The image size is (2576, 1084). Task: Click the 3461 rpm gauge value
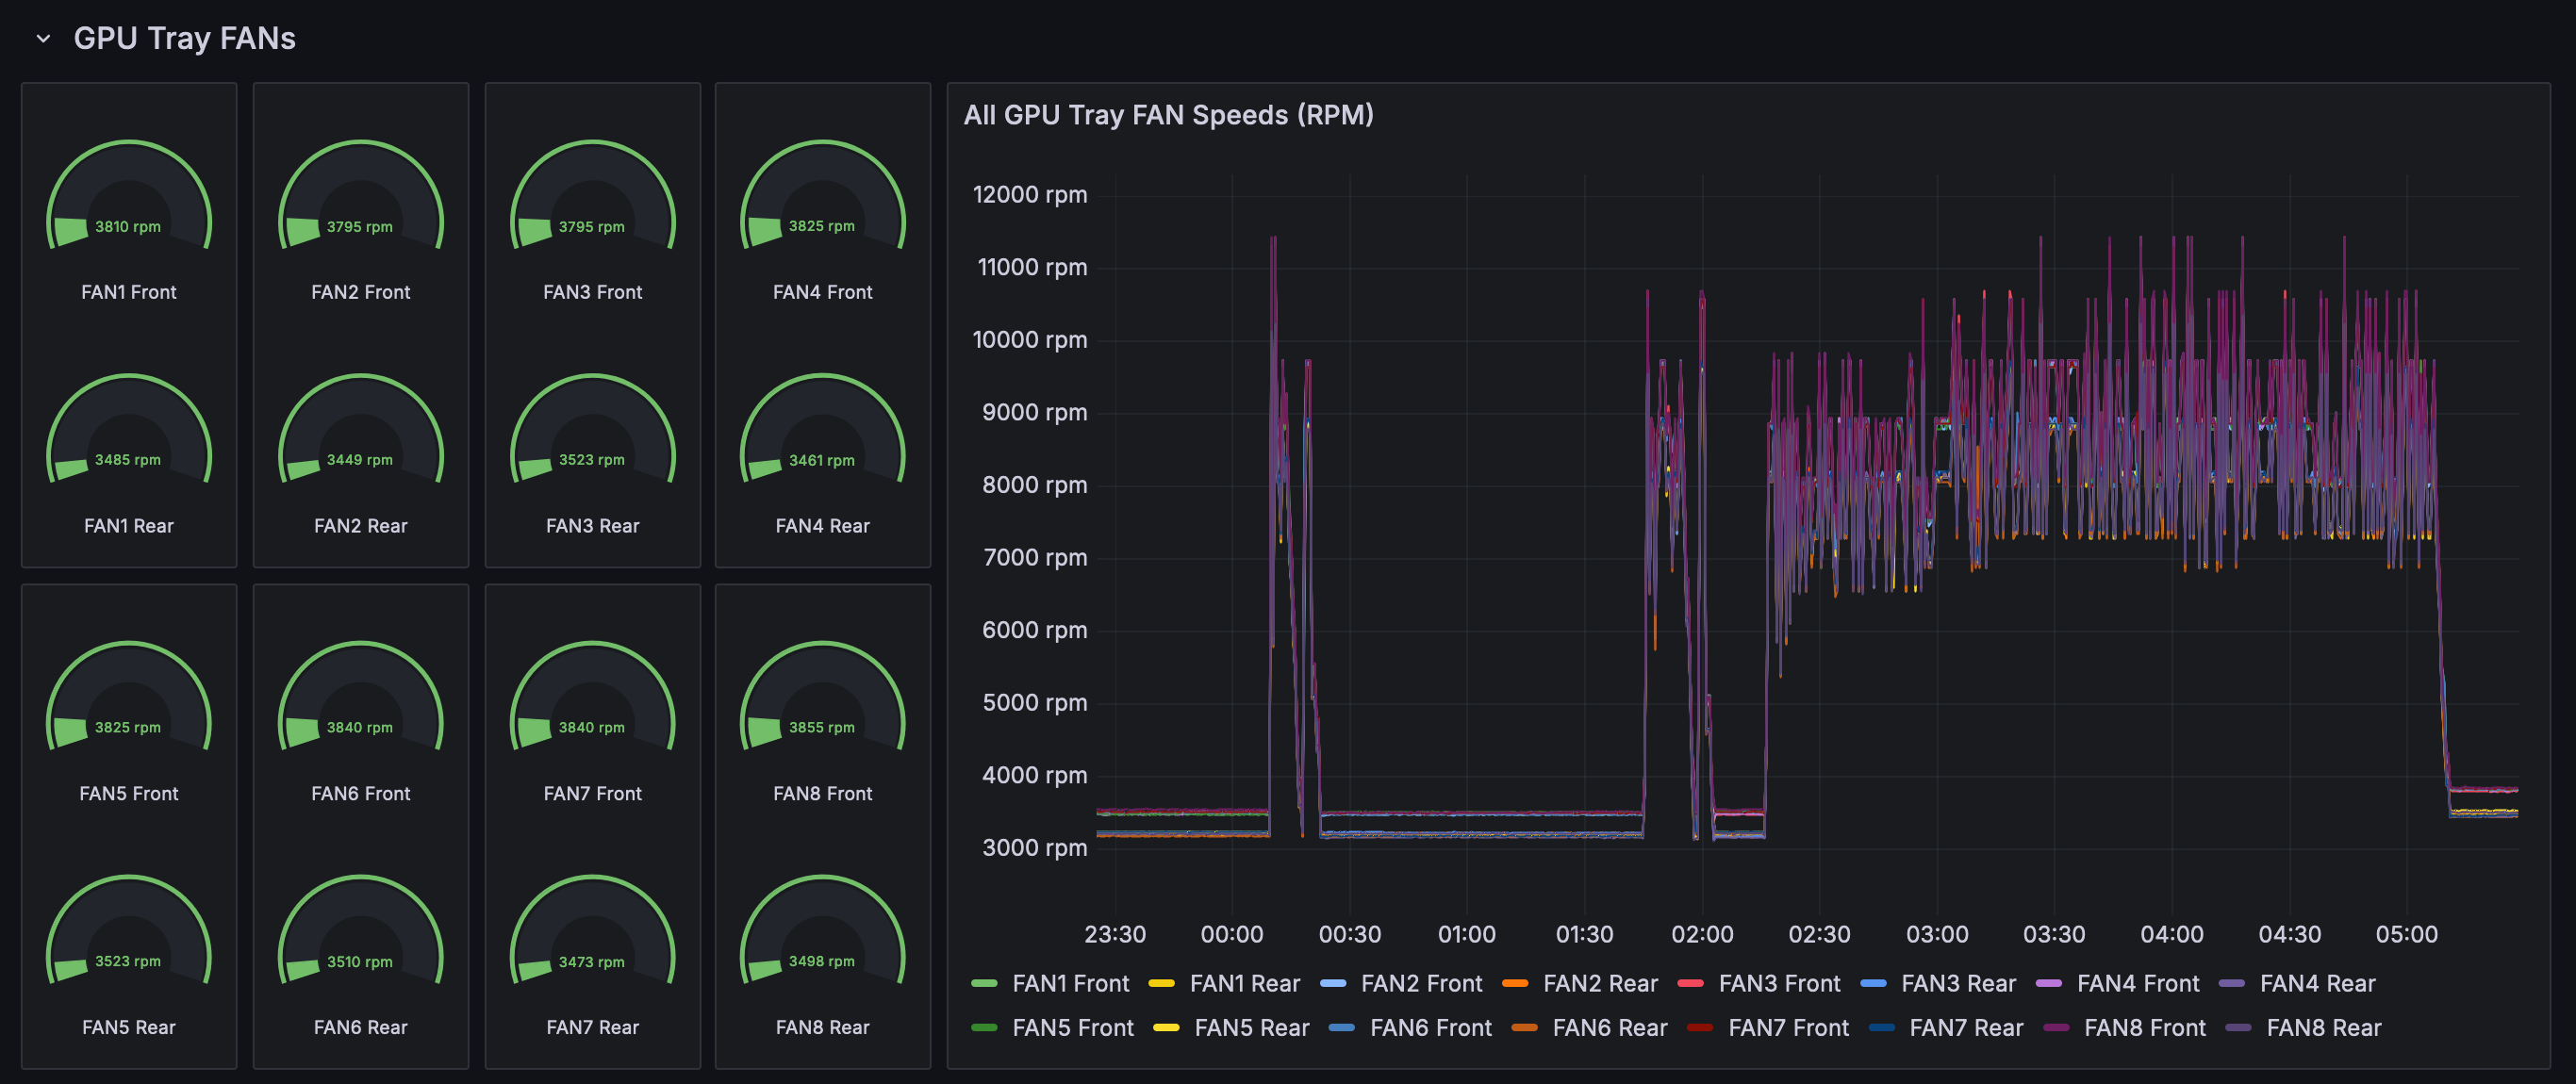point(822,460)
